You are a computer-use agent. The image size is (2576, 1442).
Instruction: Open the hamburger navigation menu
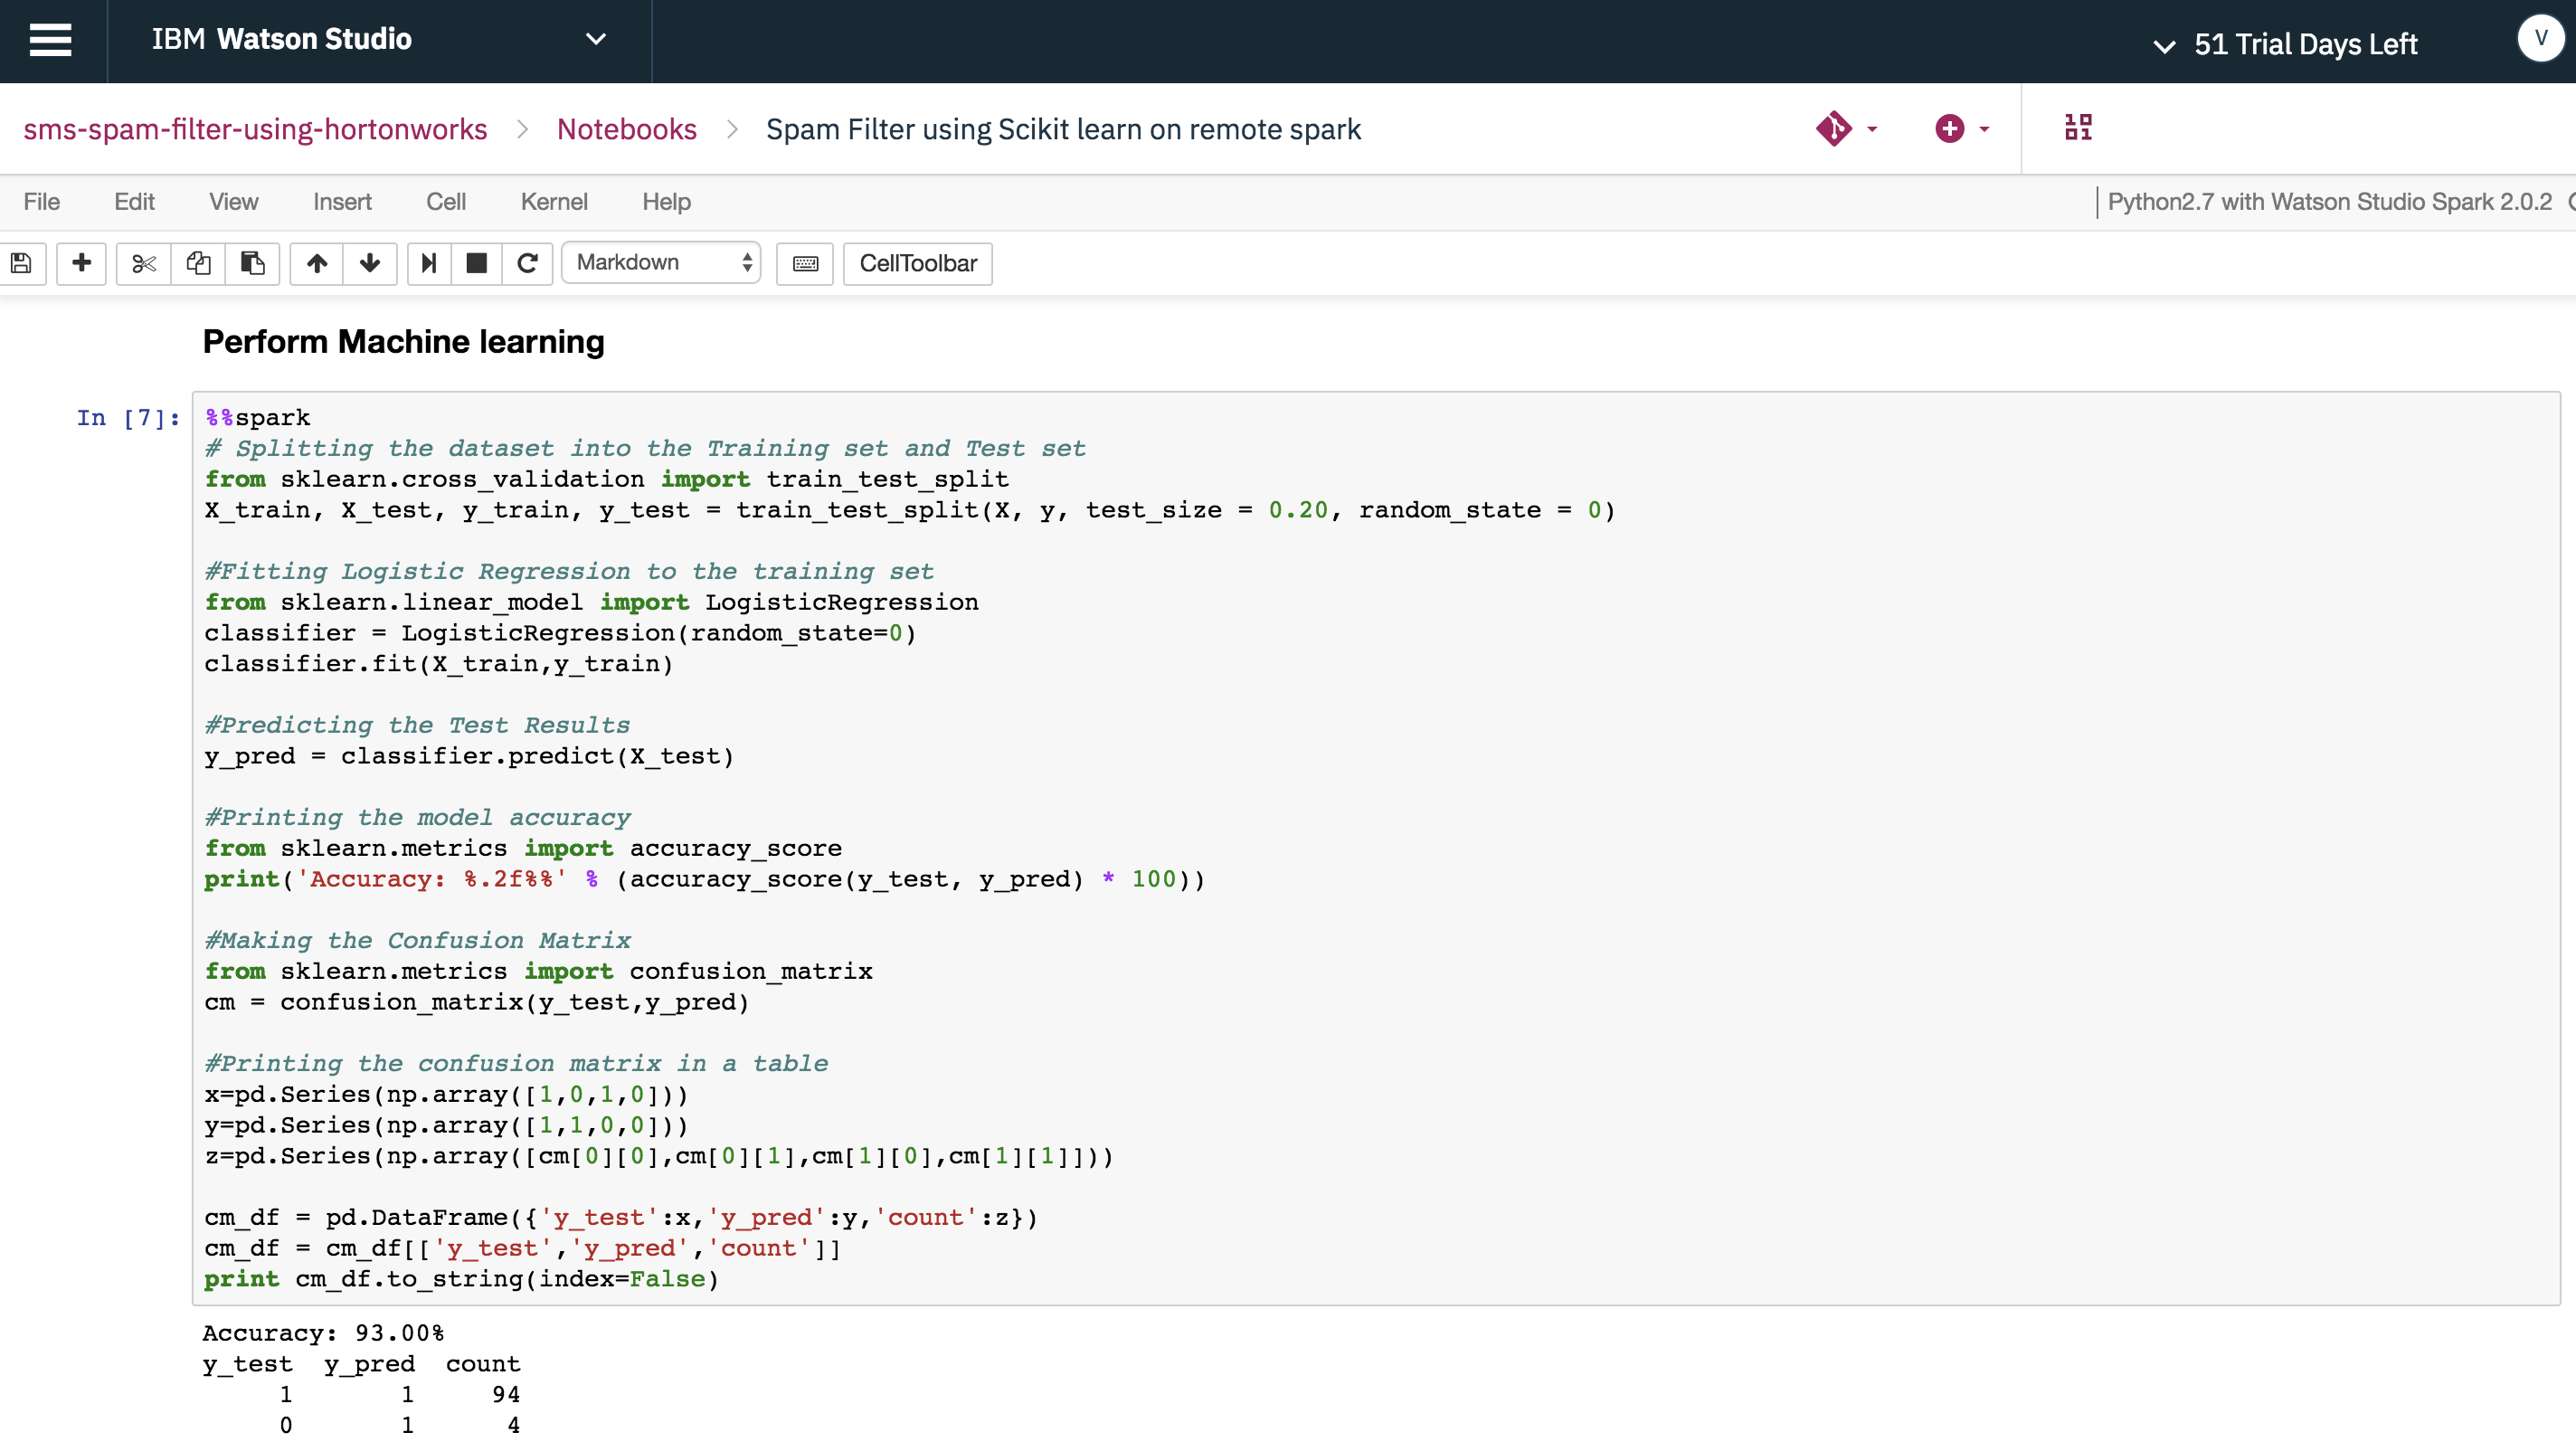point(50,40)
